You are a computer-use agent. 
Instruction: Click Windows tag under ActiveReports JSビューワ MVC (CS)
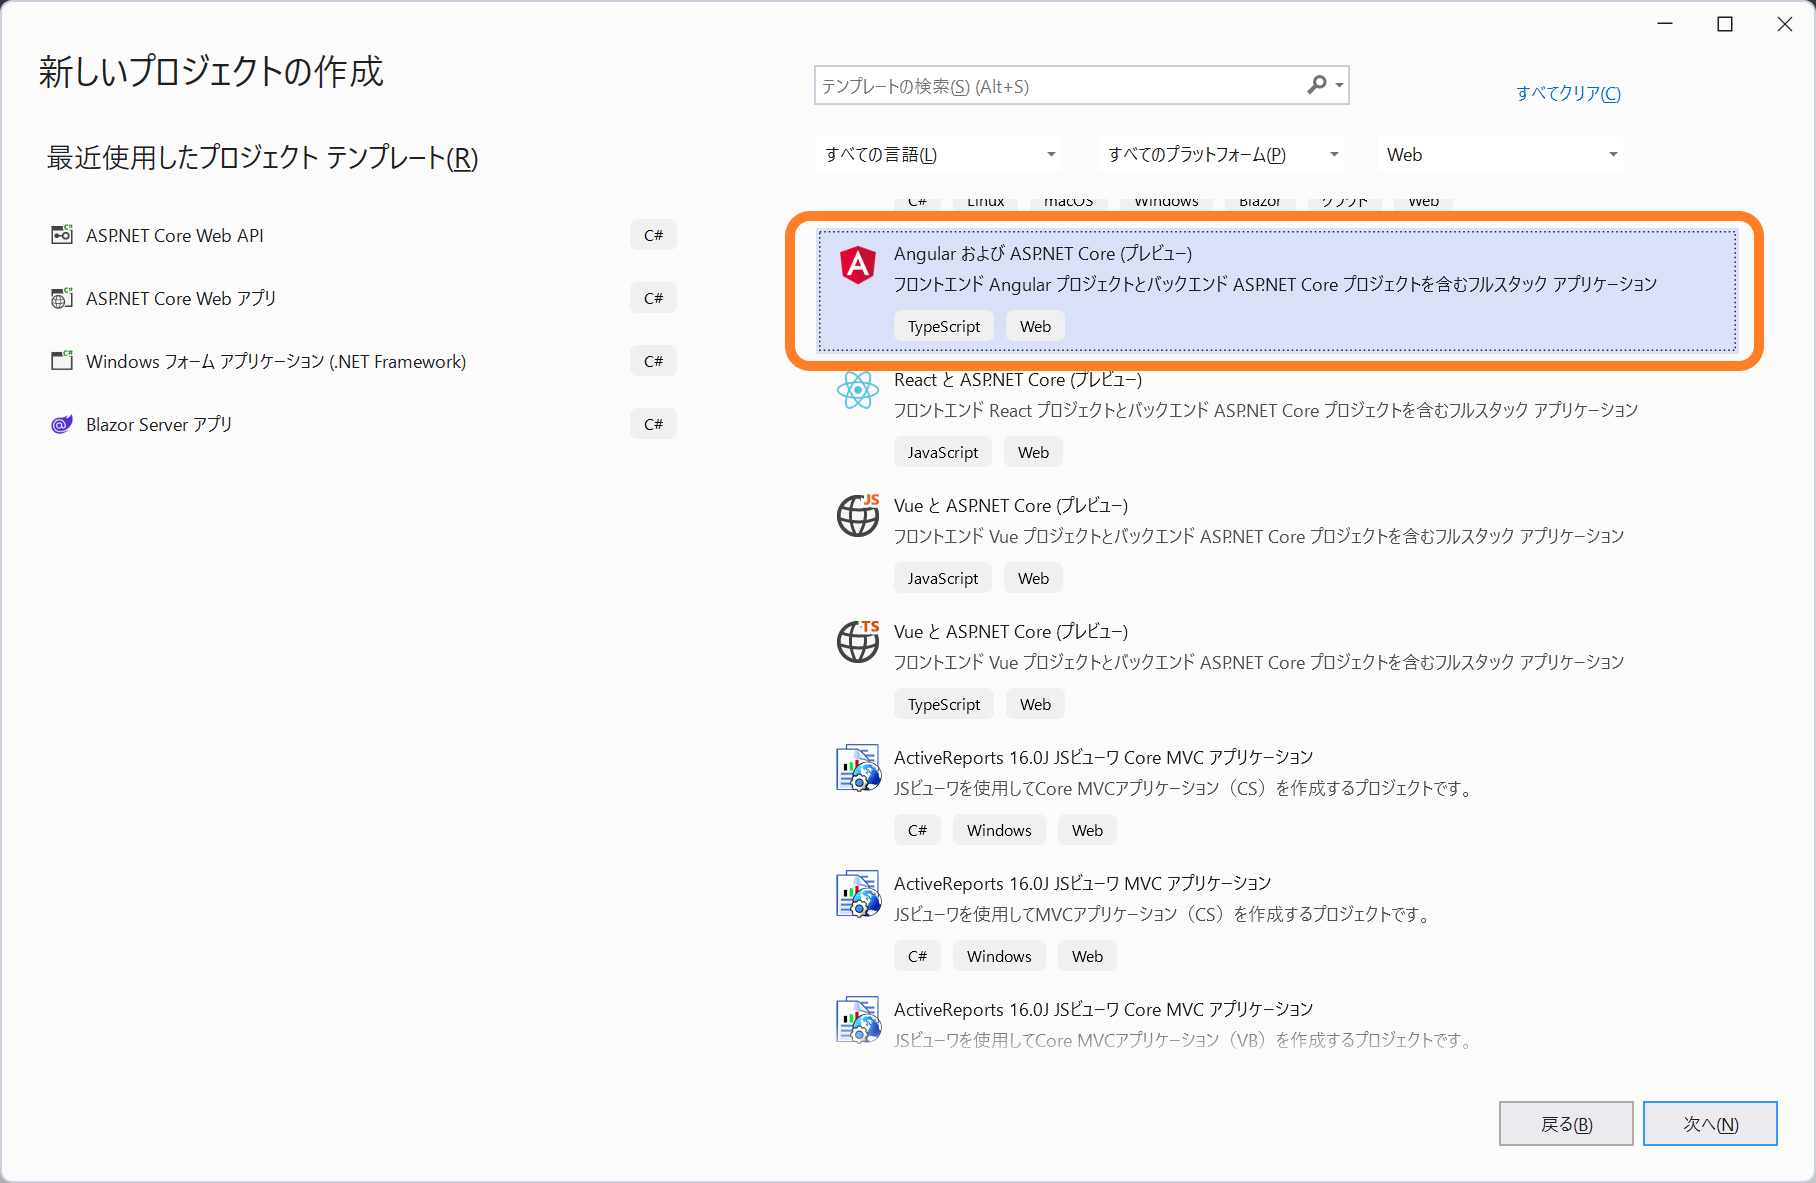point(999,956)
